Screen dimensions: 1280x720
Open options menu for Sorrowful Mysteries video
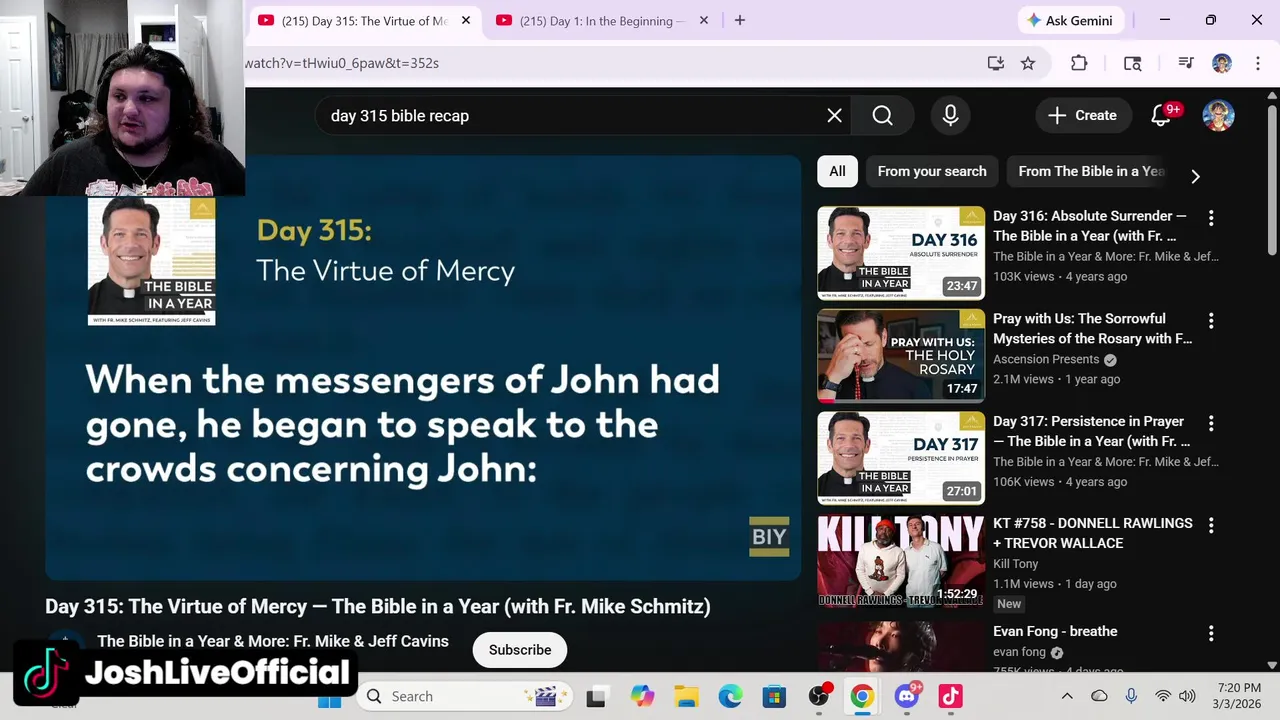click(1211, 321)
